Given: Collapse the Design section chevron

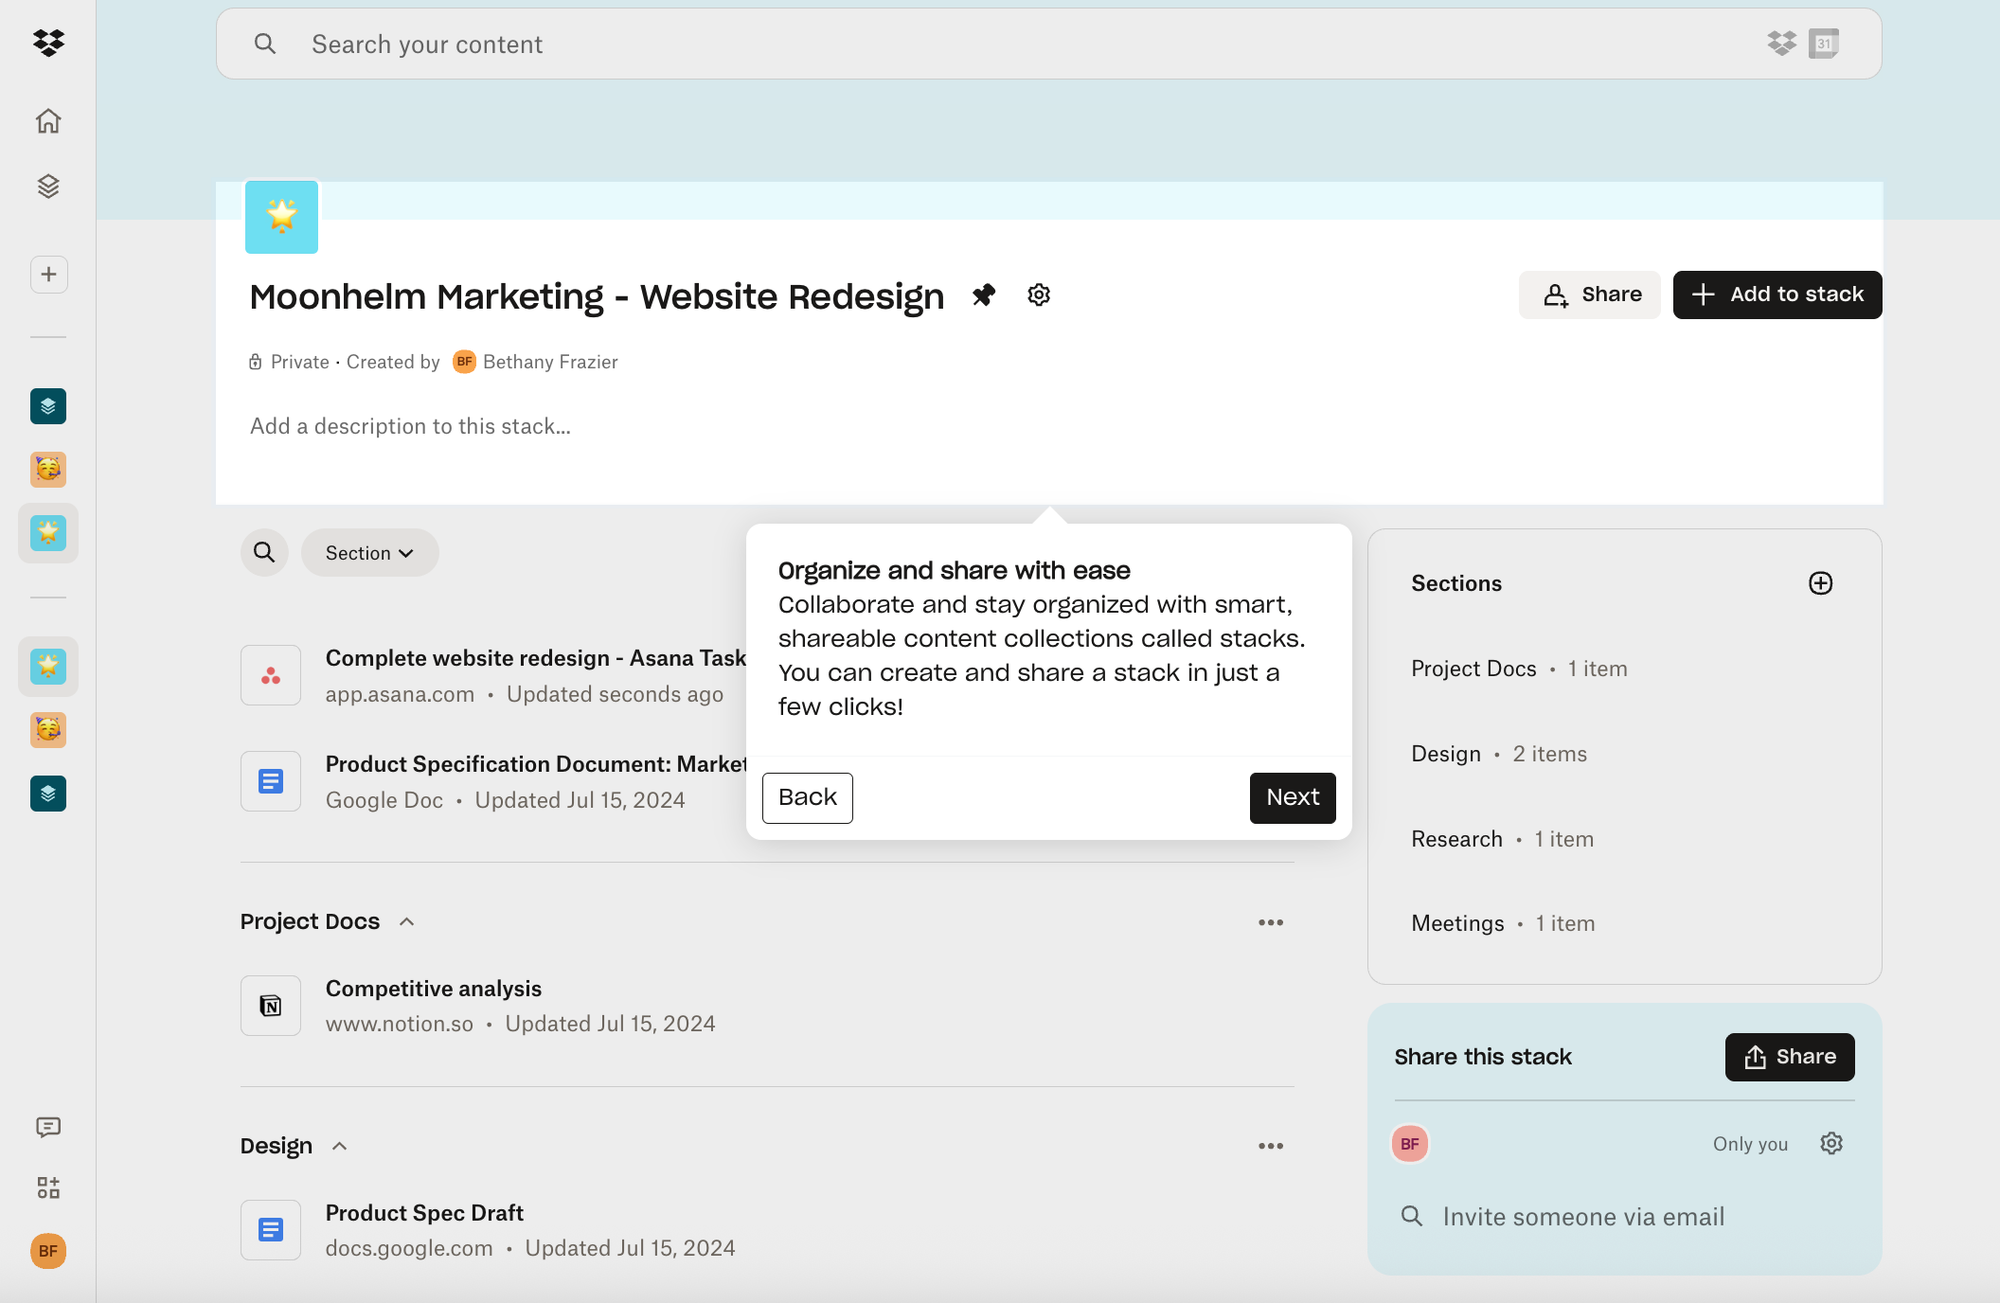Looking at the screenshot, I should 340,1146.
